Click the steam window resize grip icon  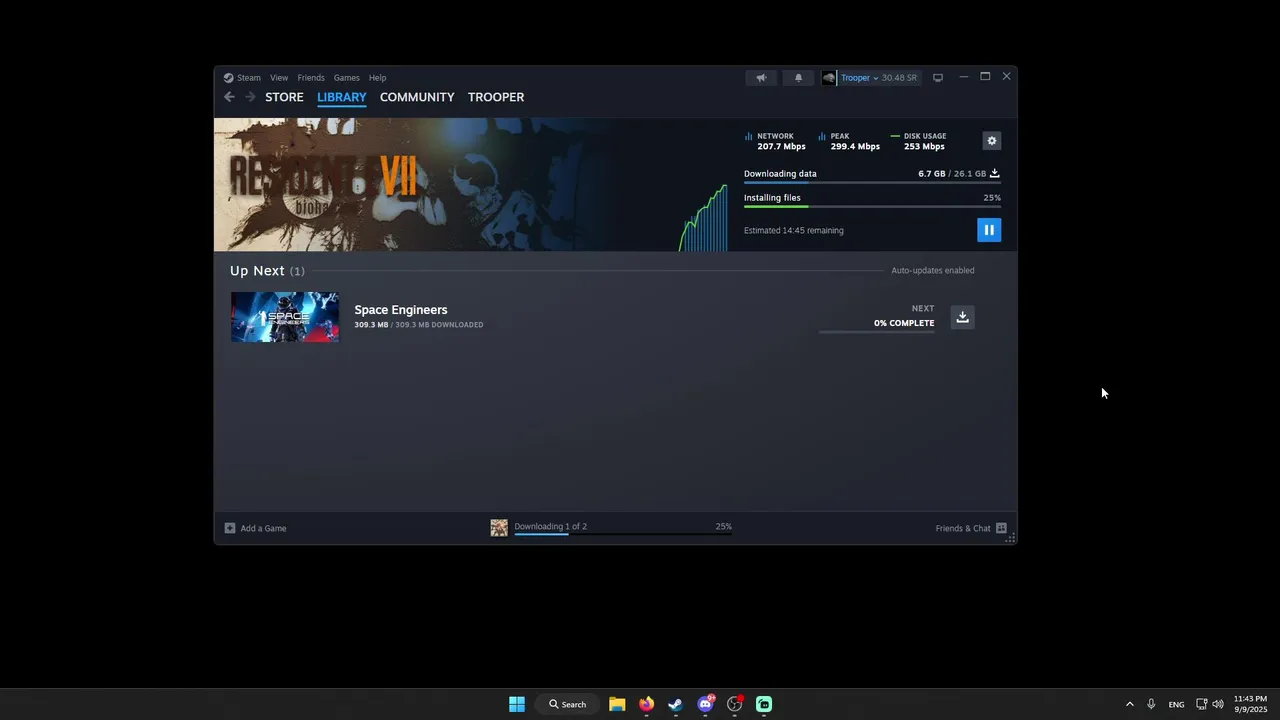pos(1010,538)
